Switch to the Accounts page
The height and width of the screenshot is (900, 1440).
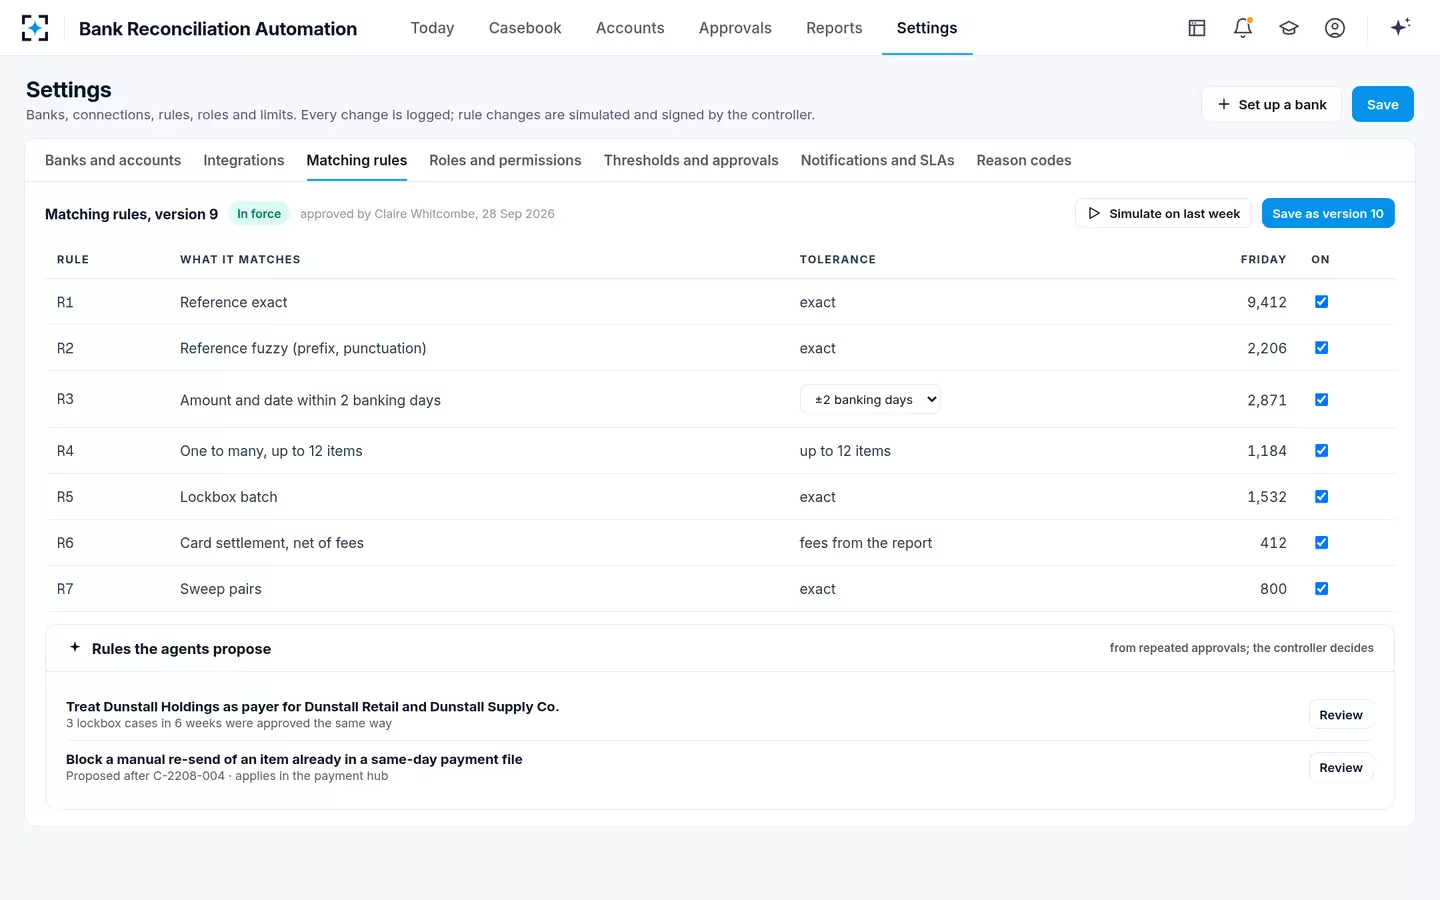click(x=630, y=28)
